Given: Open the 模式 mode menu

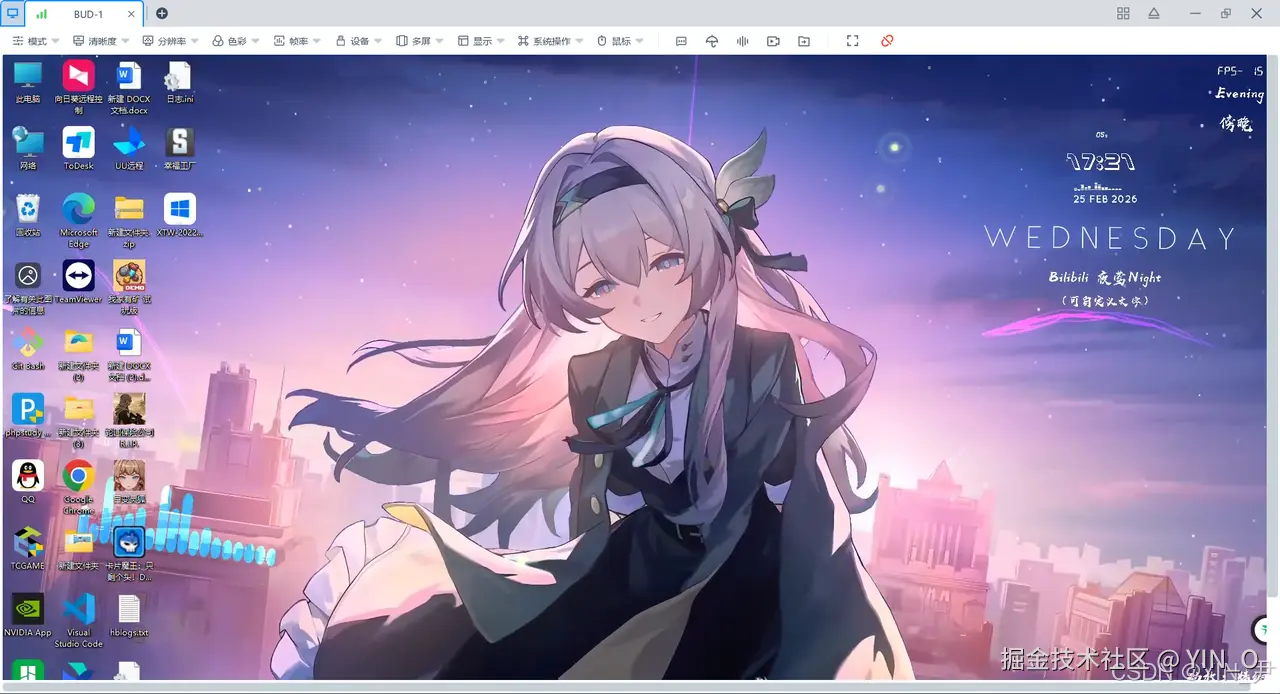Looking at the screenshot, I should coord(36,40).
